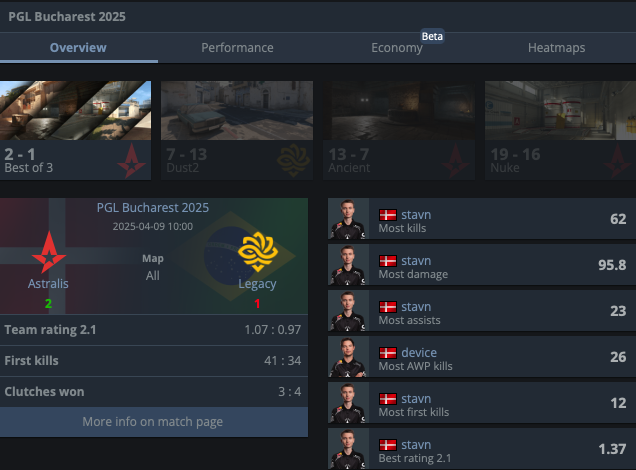Open the Economy tab
This screenshot has height=470, width=636.
click(397, 48)
